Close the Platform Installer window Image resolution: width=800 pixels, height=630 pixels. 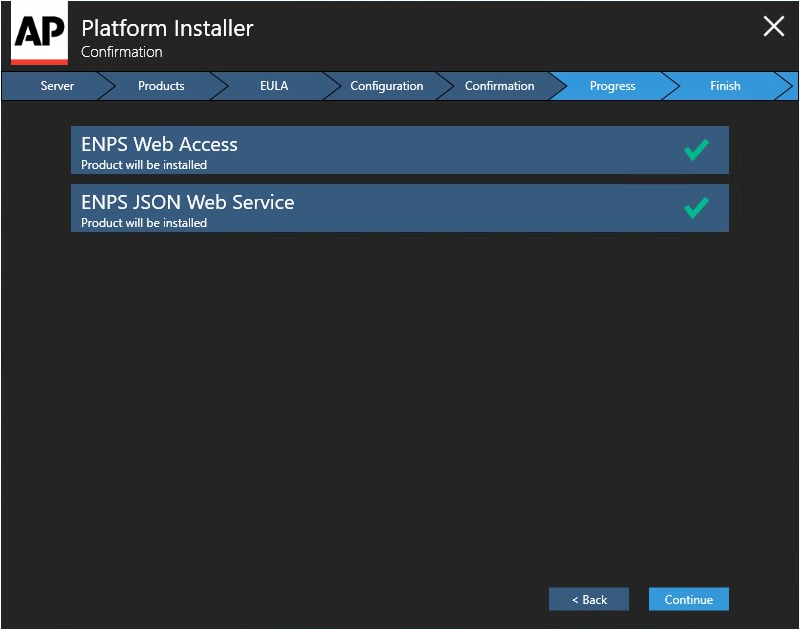pos(773,26)
